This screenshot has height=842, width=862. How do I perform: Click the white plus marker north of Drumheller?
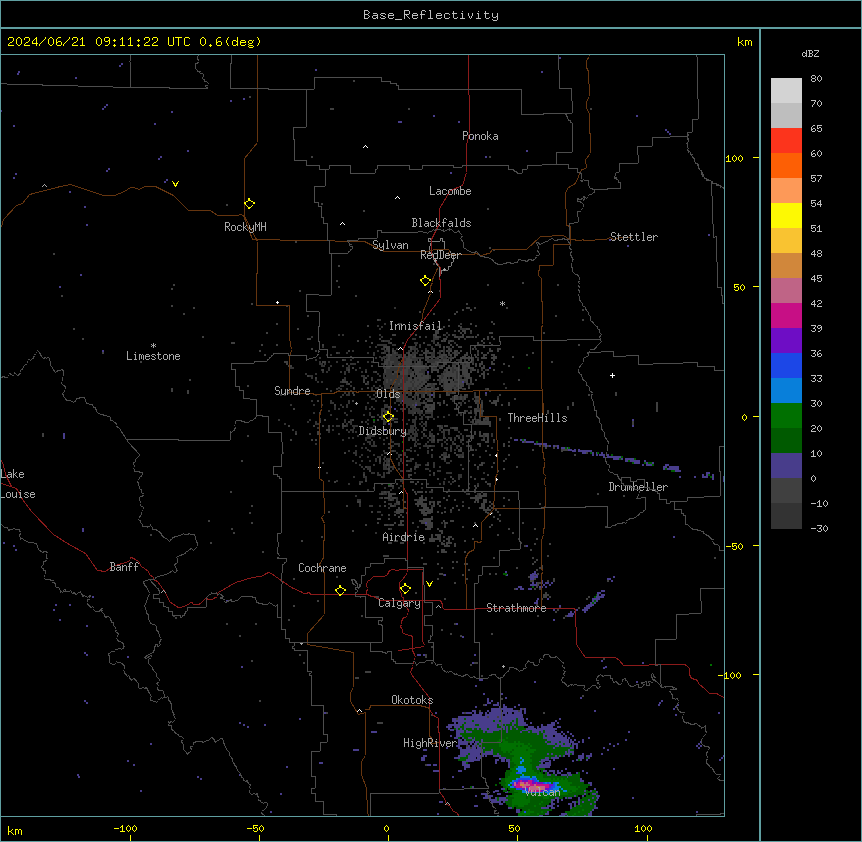pos(612,375)
